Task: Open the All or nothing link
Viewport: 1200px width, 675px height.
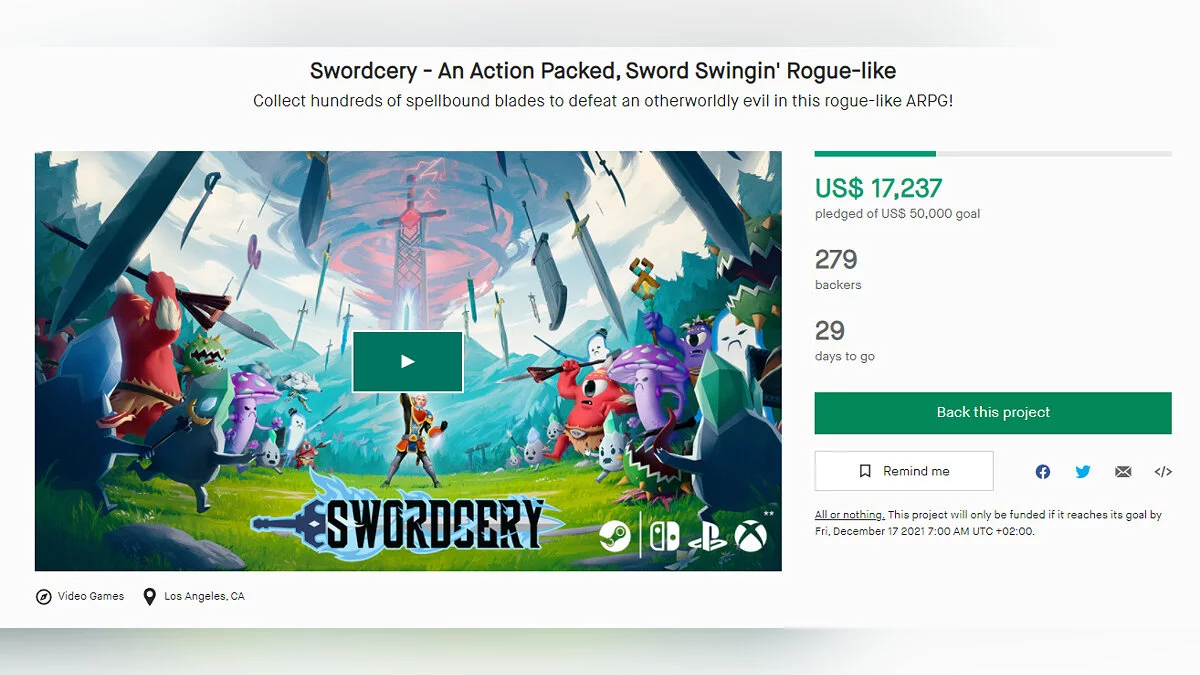Action: coord(849,515)
